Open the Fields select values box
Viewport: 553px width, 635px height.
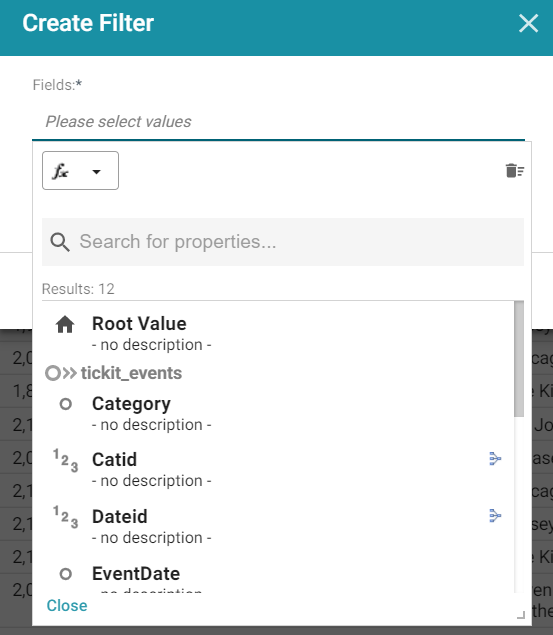279,121
